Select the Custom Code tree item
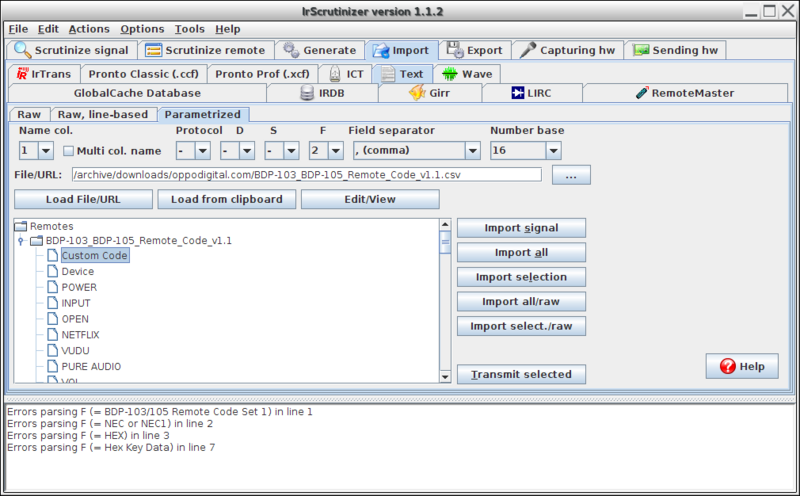800x496 pixels. pos(95,255)
